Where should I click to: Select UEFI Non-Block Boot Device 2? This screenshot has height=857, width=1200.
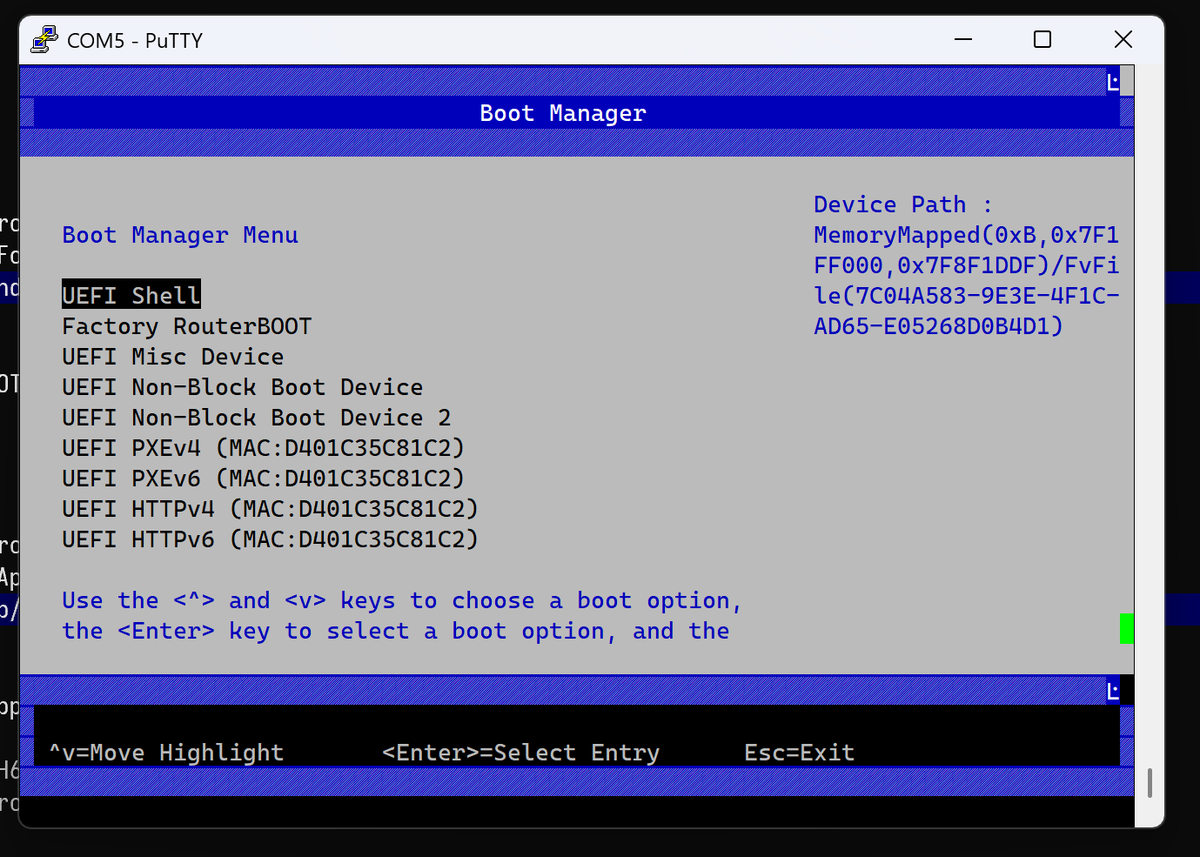[256, 418]
